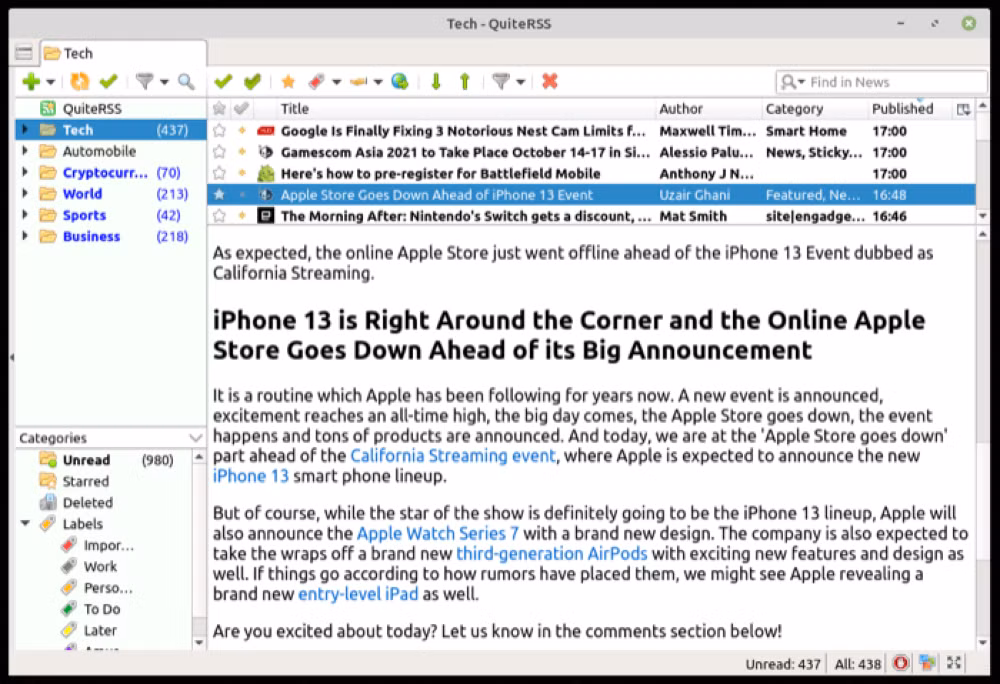Click the feed search magnifier icon
This screenshot has height=684, width=1000.
coord(186,82)
